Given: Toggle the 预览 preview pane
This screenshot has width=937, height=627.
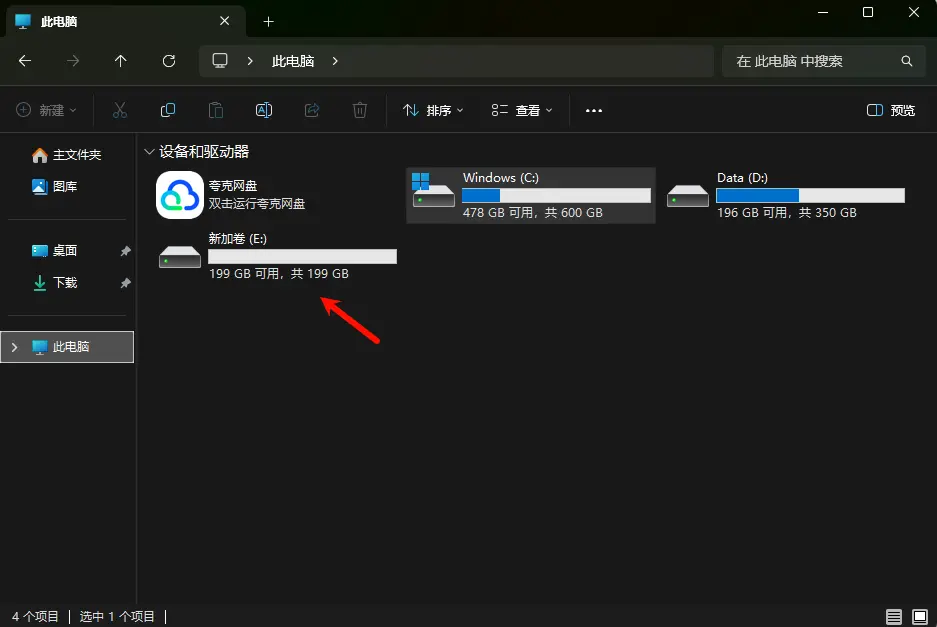Looking at the screenshot, I should (x=891, y=110).
